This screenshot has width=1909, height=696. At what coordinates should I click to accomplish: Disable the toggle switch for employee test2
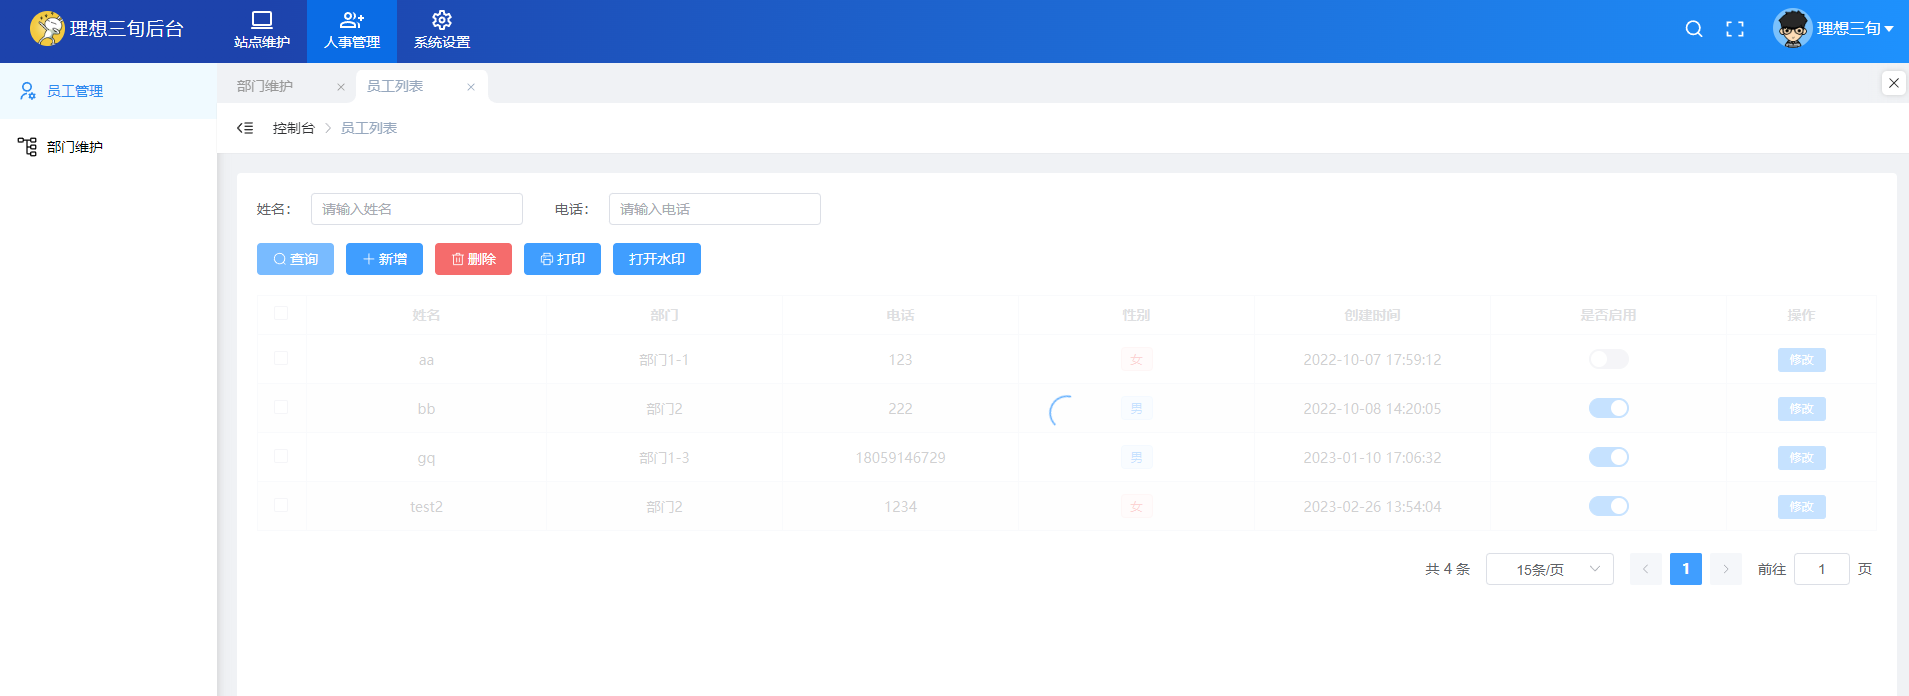click(1608, 506)
